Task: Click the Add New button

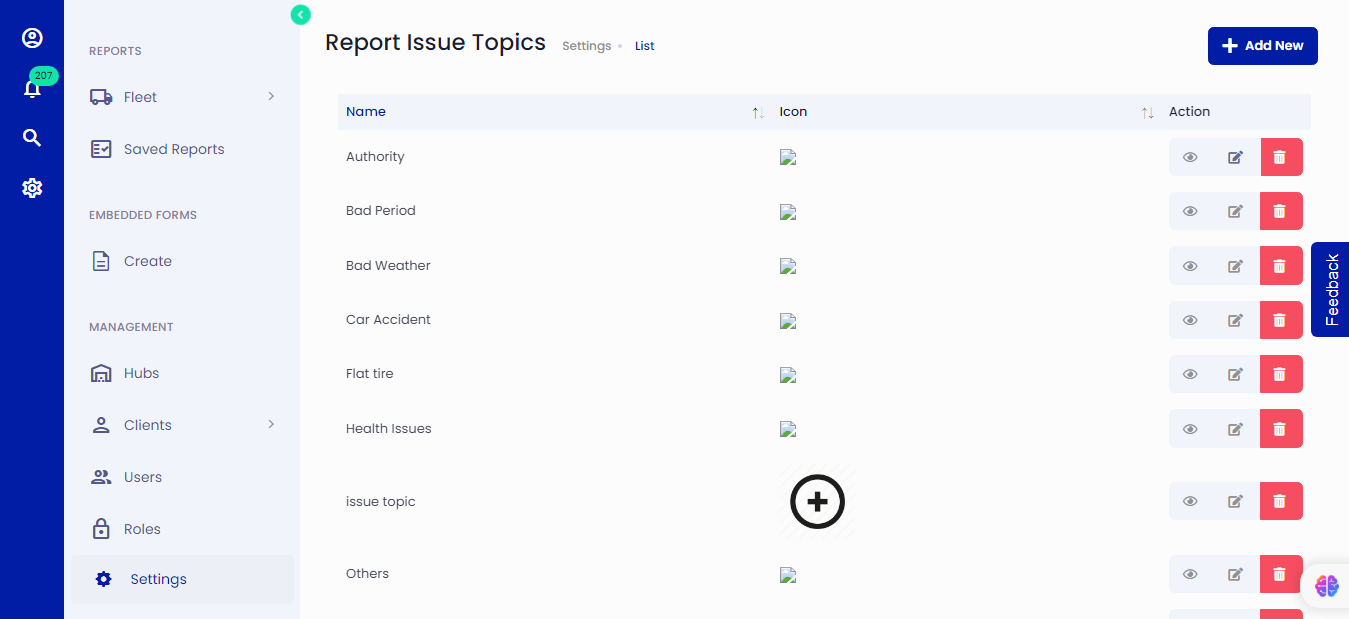Action: [1262, 45]
